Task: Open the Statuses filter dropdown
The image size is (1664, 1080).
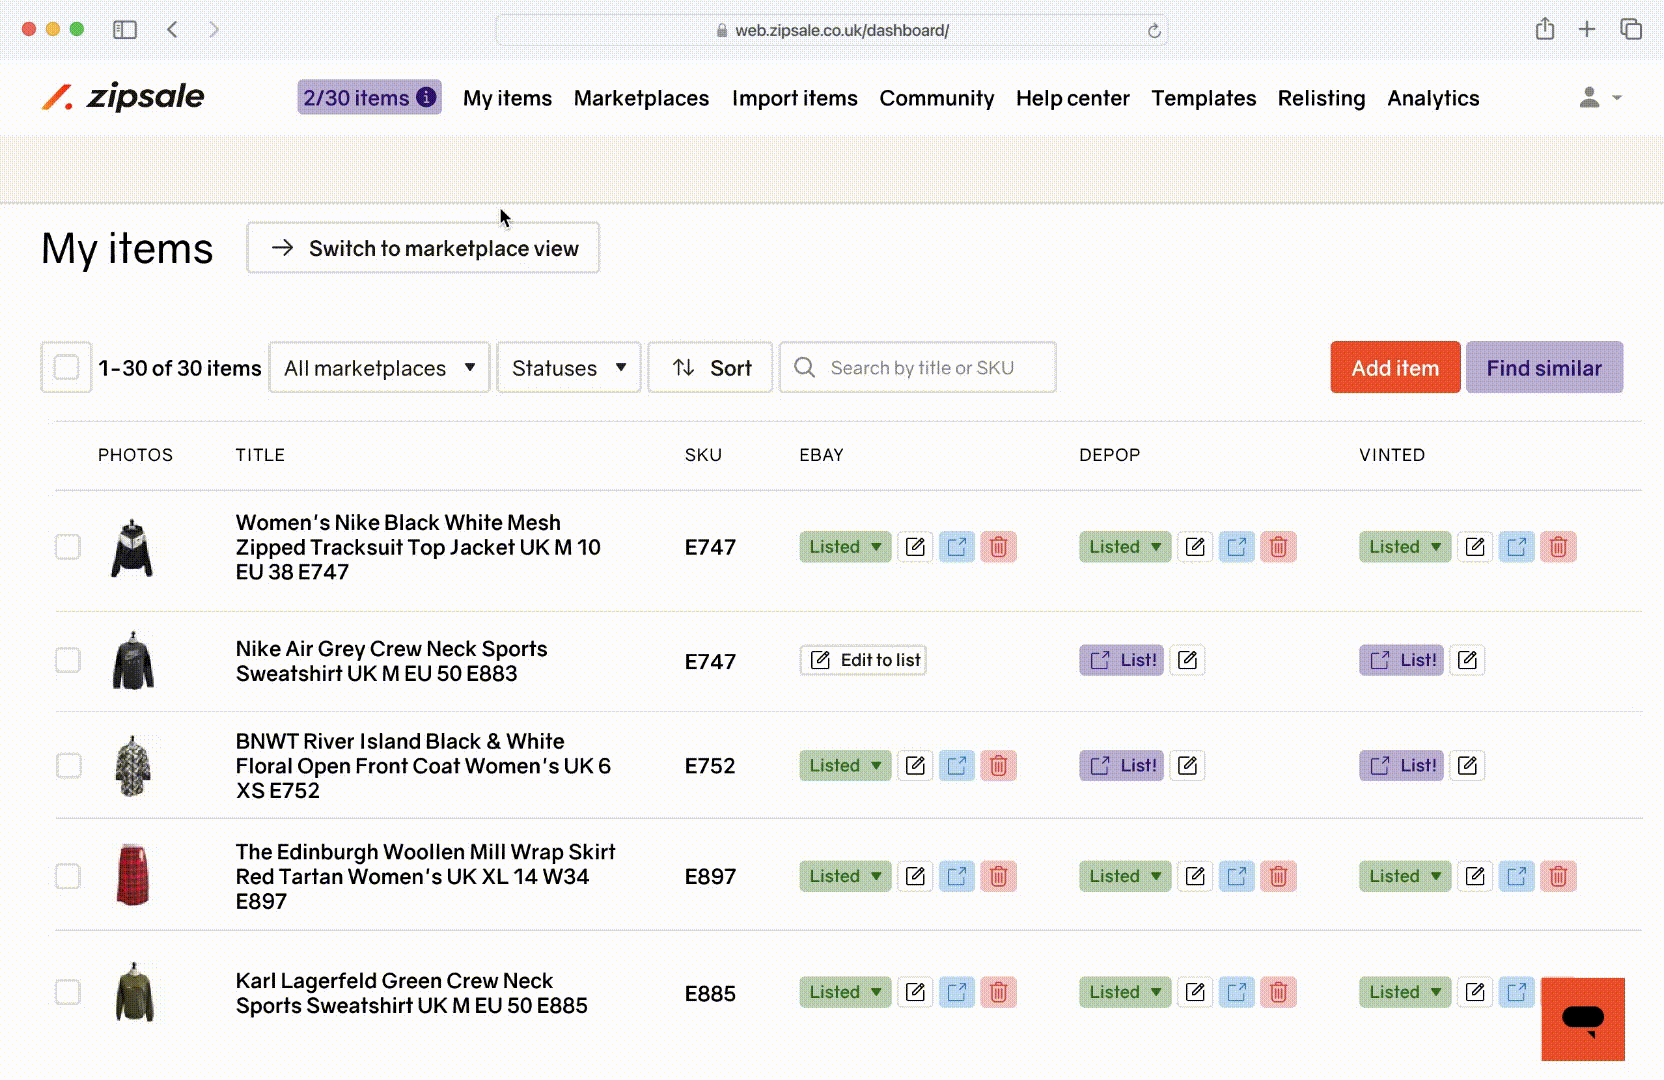Action: coord(568,368)
